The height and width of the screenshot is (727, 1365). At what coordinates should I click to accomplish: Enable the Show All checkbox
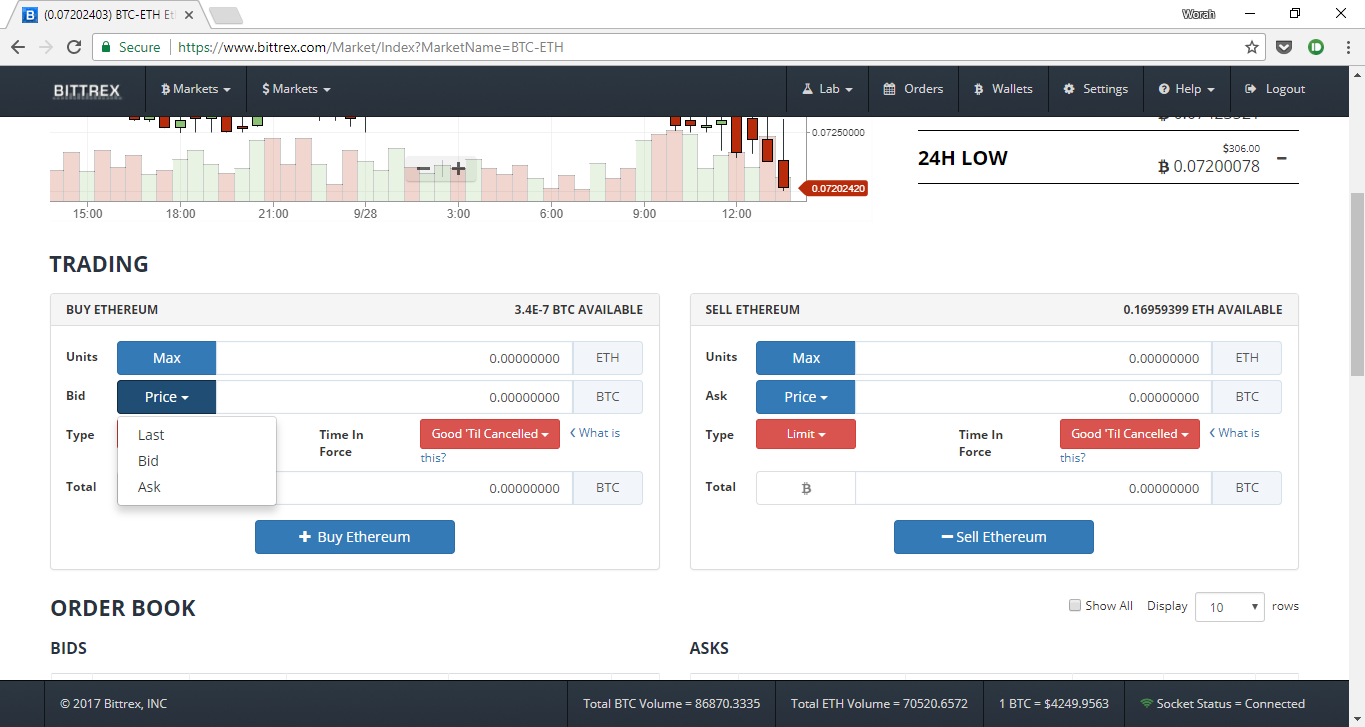1075,605
